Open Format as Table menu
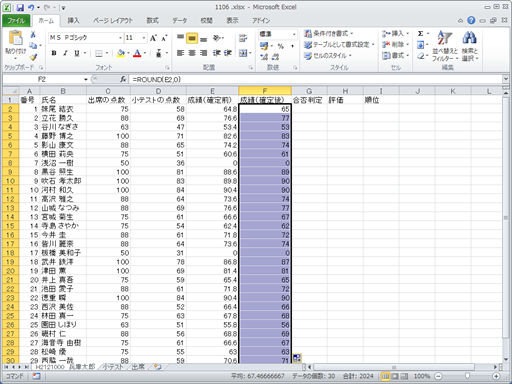Image resolution: width=512 pixels, height=384 pixels. click(x=339, y=45)
